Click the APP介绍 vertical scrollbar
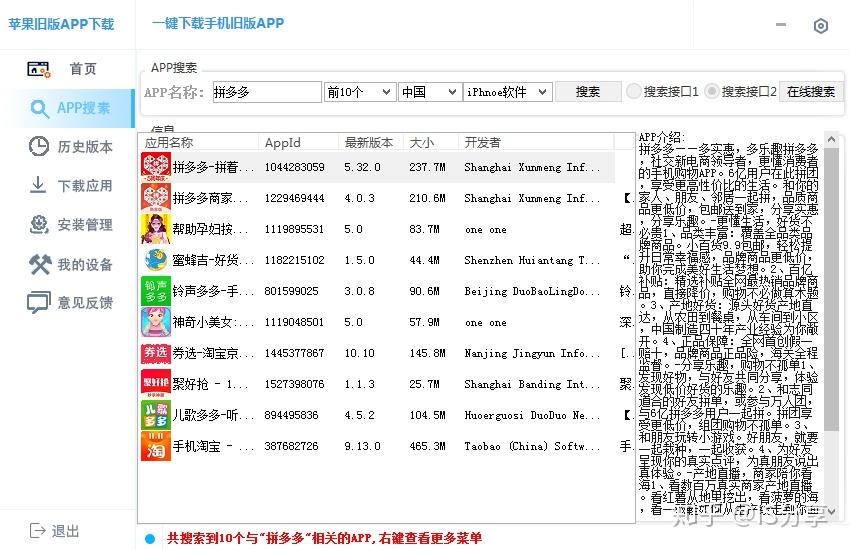 [x=831, y=300]
